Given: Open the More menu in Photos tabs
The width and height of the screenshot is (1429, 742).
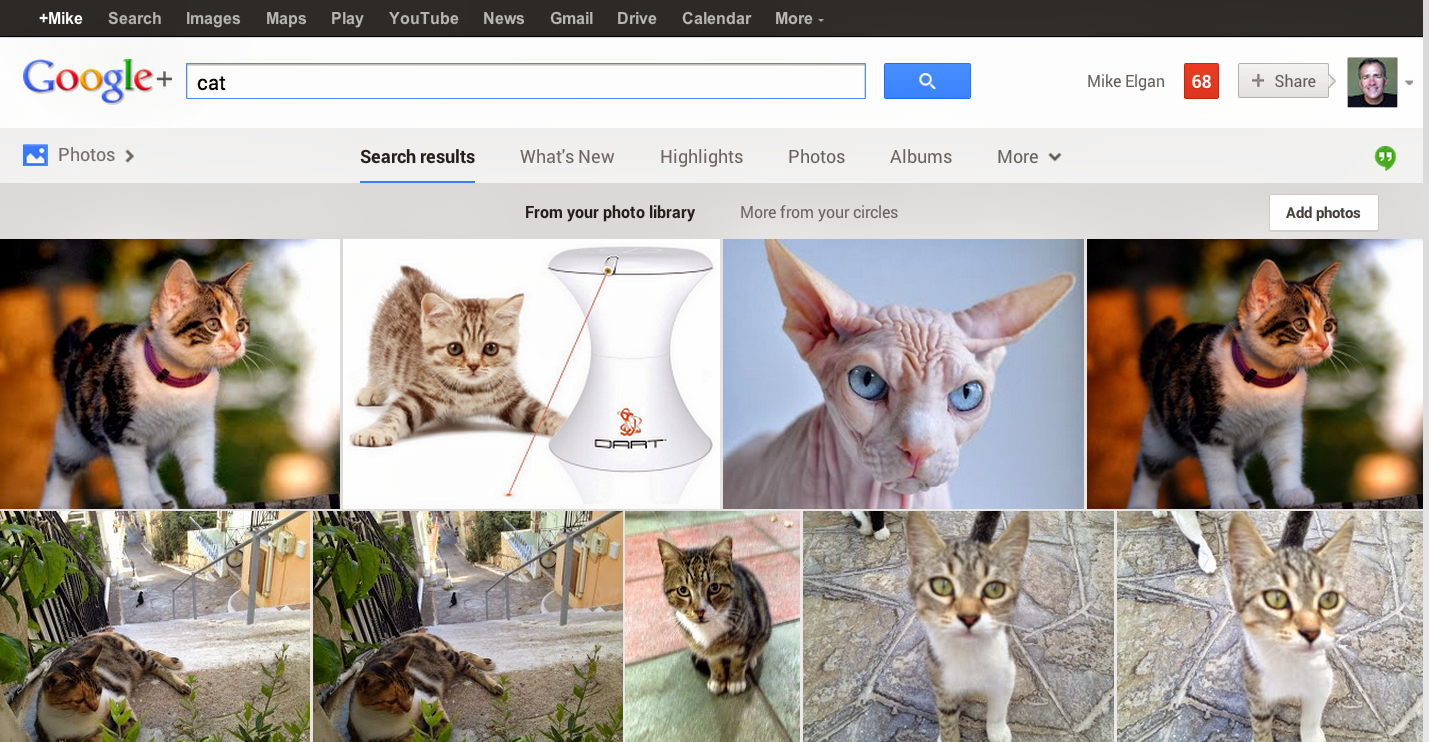Looking at the screenshot, I should pos(1028,157).
